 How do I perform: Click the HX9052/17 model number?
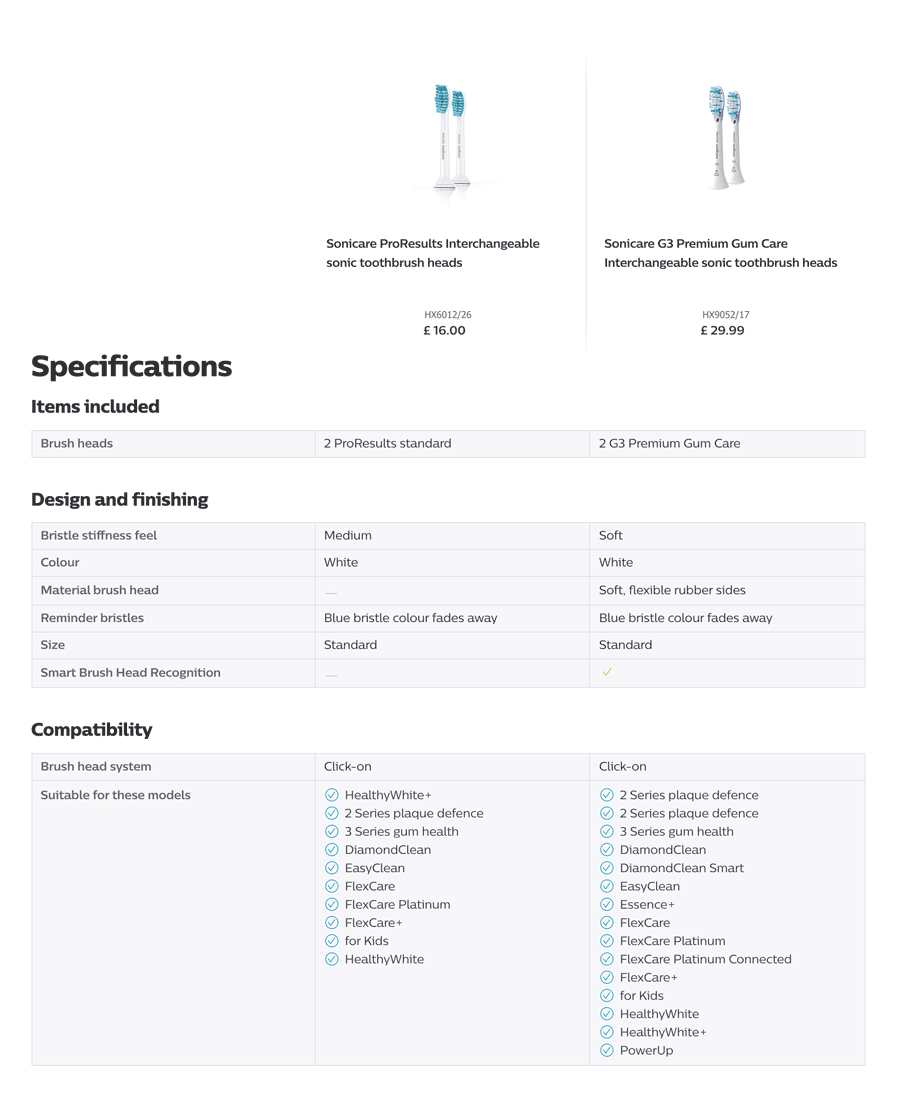click(725, 315)
